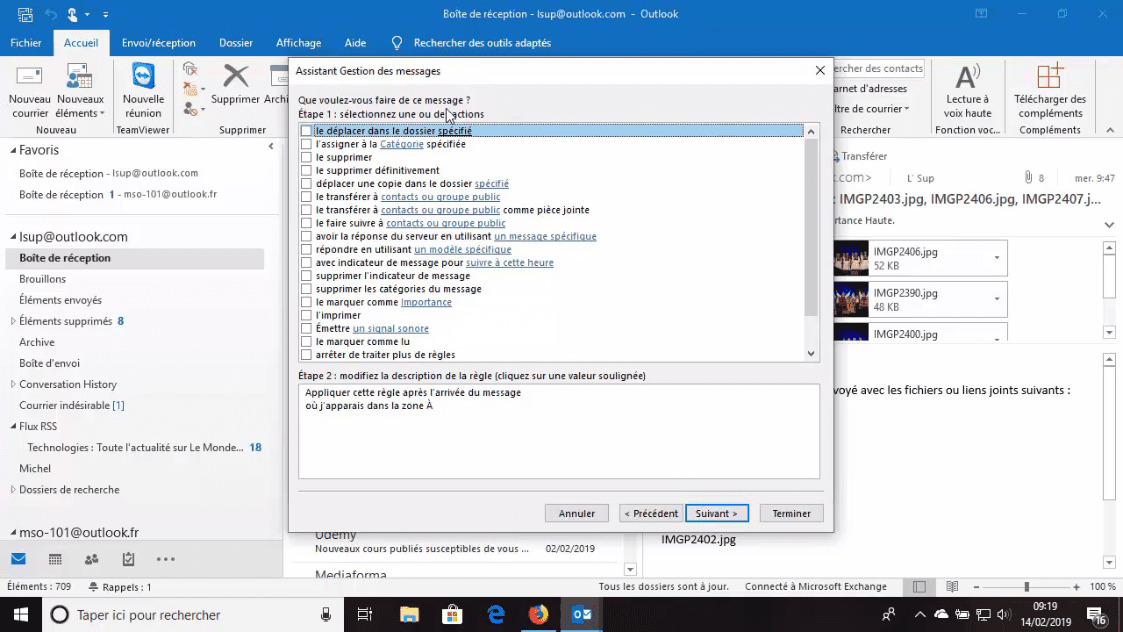Expand Éléments supprimés folder

[x=13, y=321]
